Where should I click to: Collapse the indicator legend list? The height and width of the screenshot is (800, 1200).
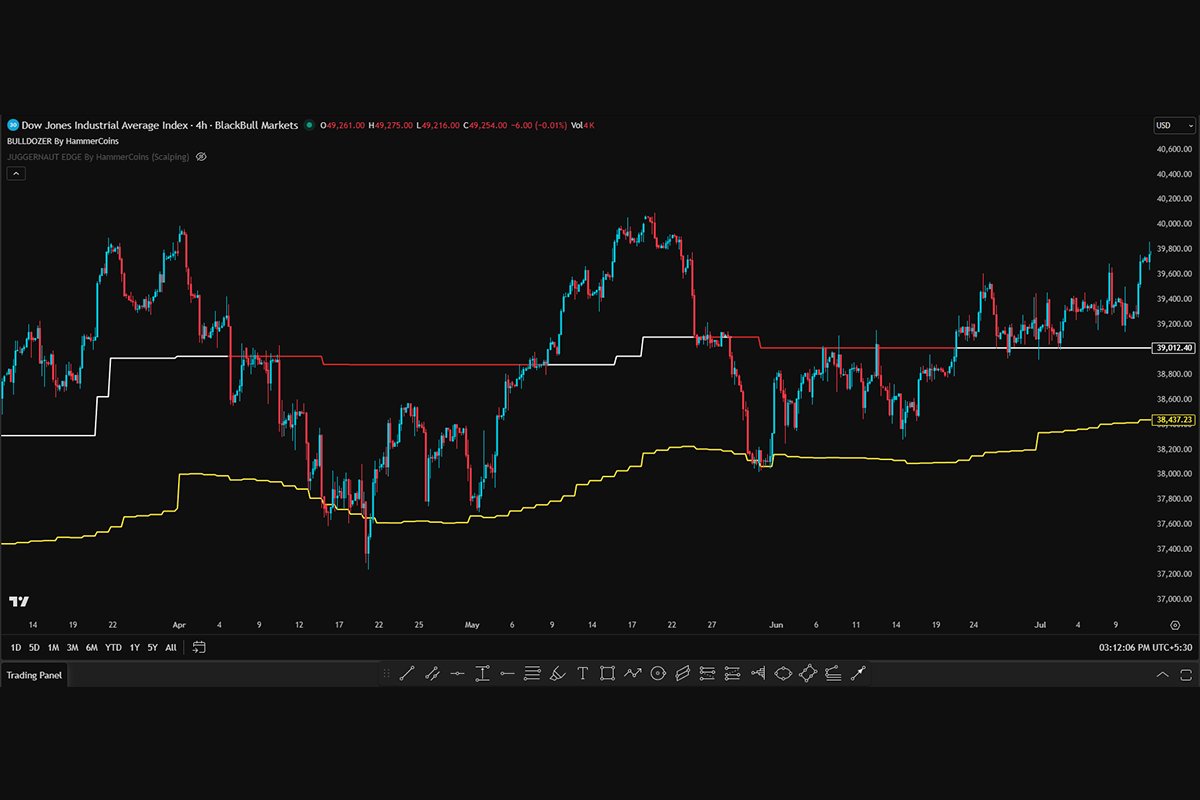coord(16,173)
